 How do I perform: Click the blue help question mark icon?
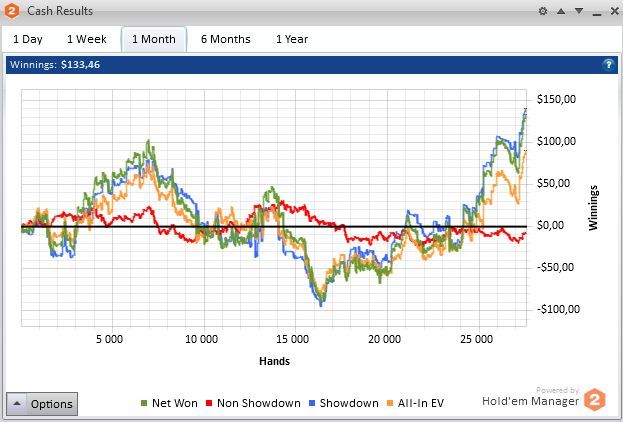pos(608,64)
